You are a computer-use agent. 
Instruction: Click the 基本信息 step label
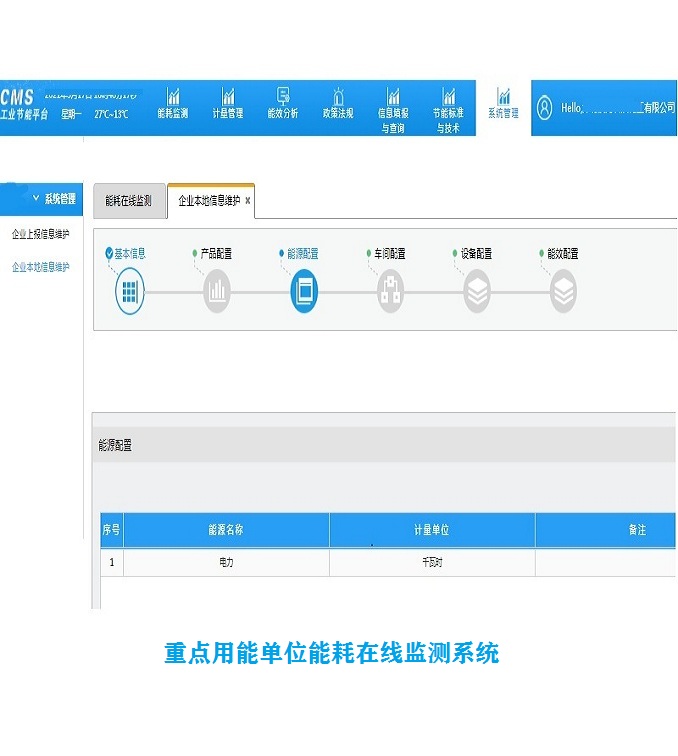point(130,254)
